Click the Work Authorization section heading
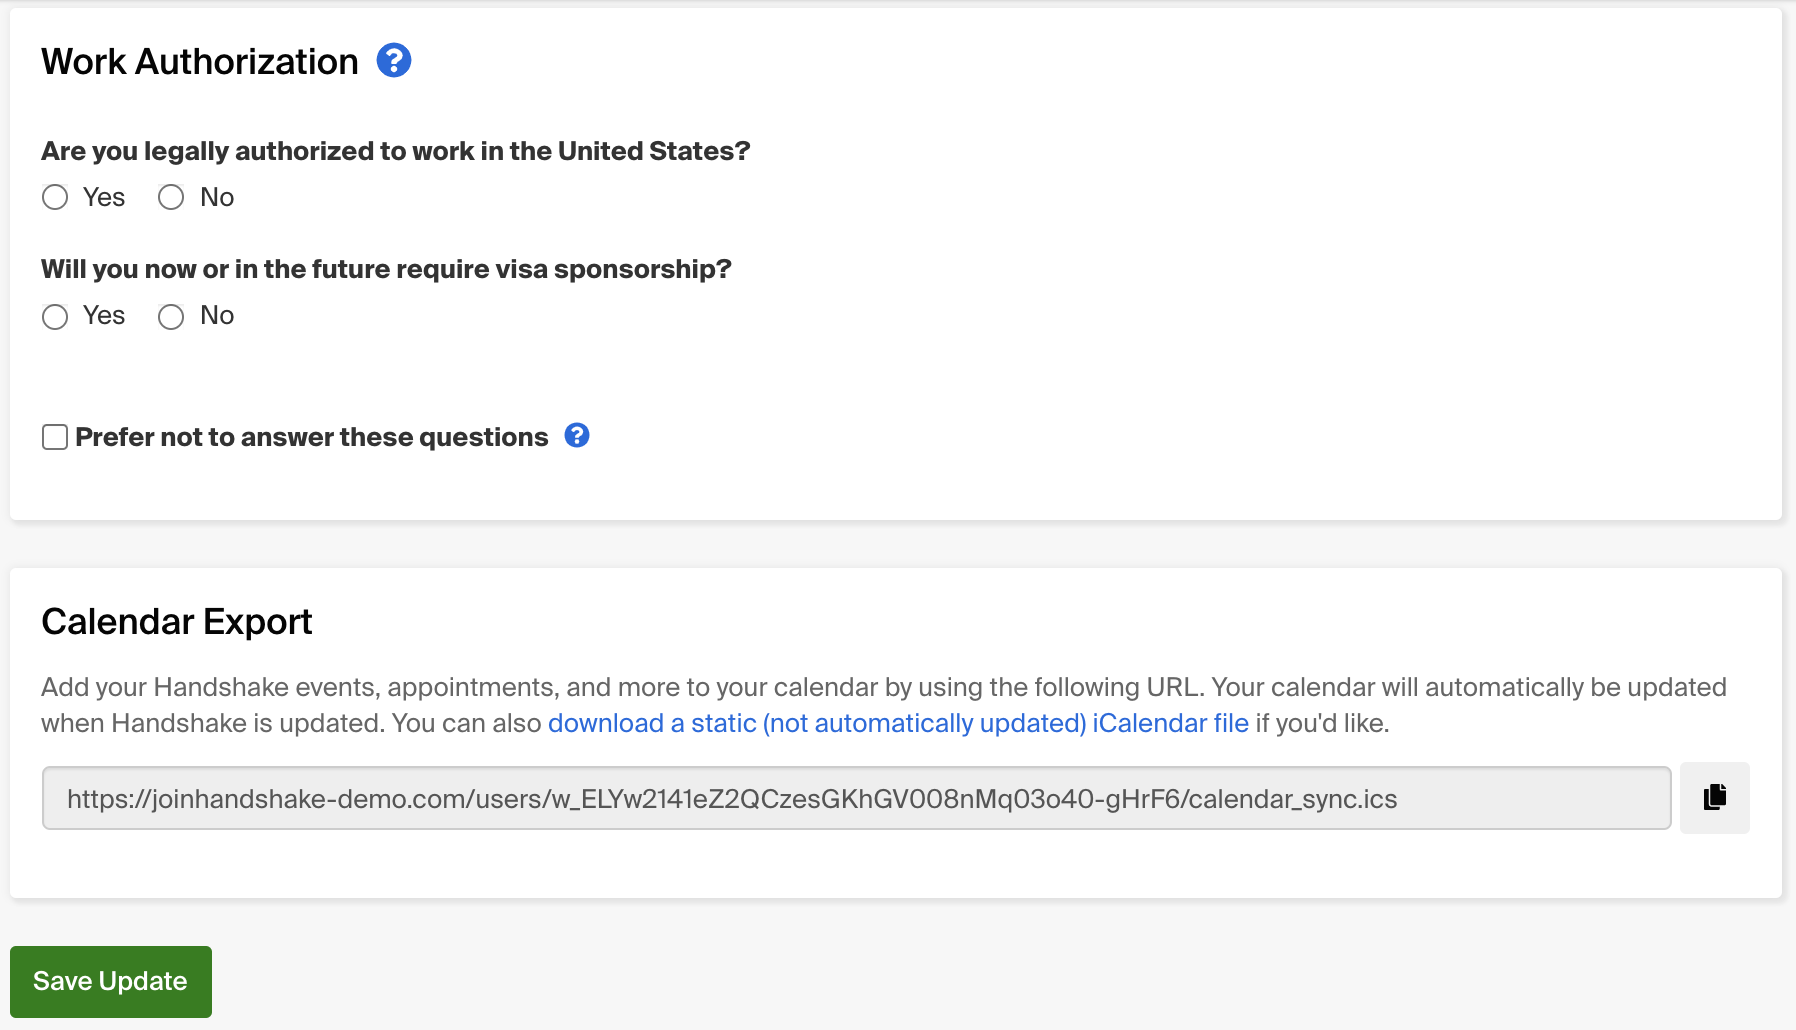1796x1030 pixels. [x=200, y=62]
